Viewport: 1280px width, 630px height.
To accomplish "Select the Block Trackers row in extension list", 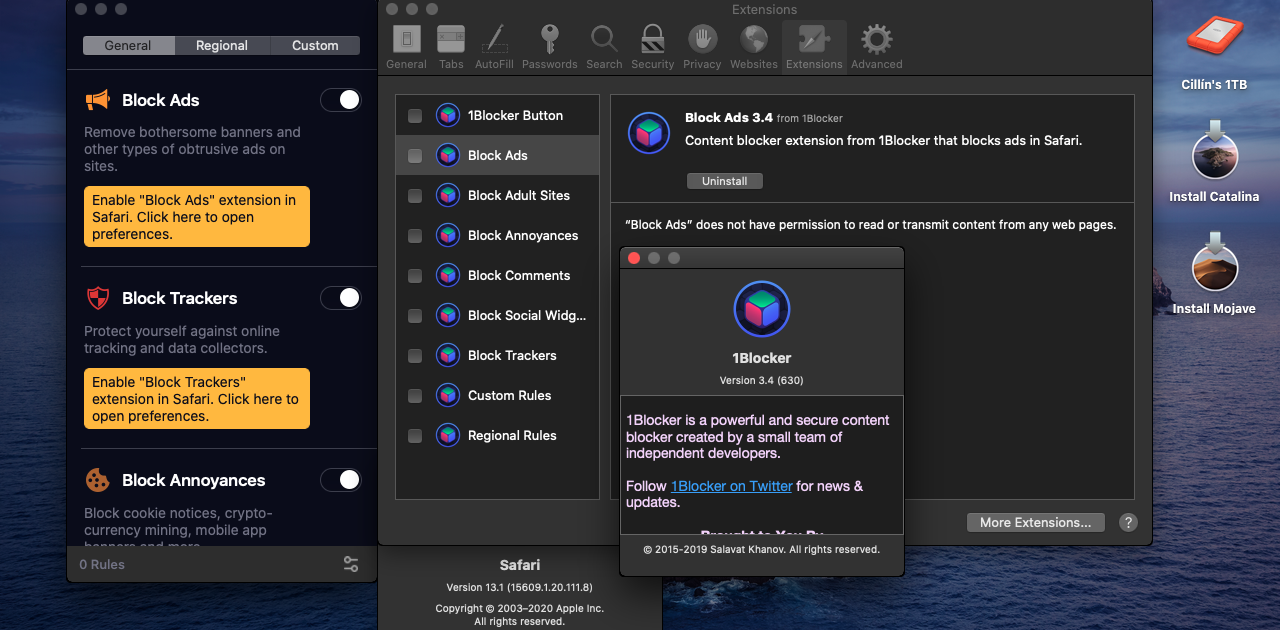I will [x=497, y=355].
